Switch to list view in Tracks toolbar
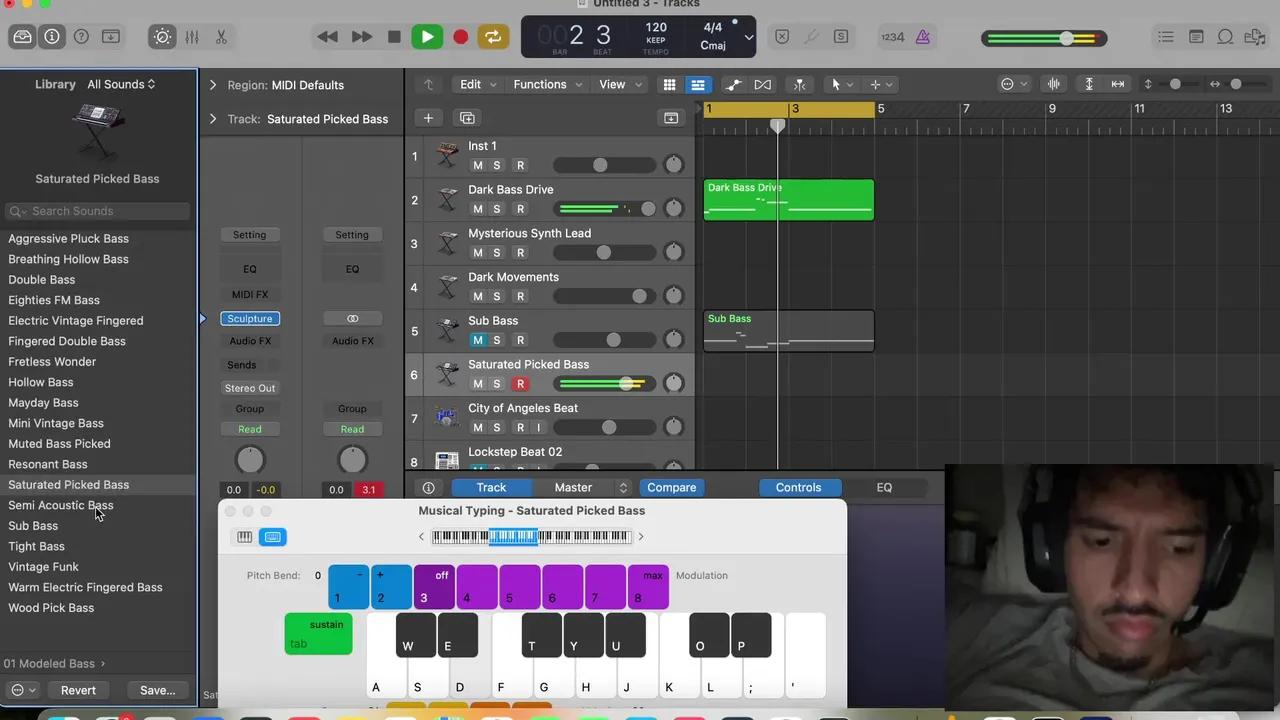The width and height of the screenshot is (1280, 720). (x=697, y=85)
